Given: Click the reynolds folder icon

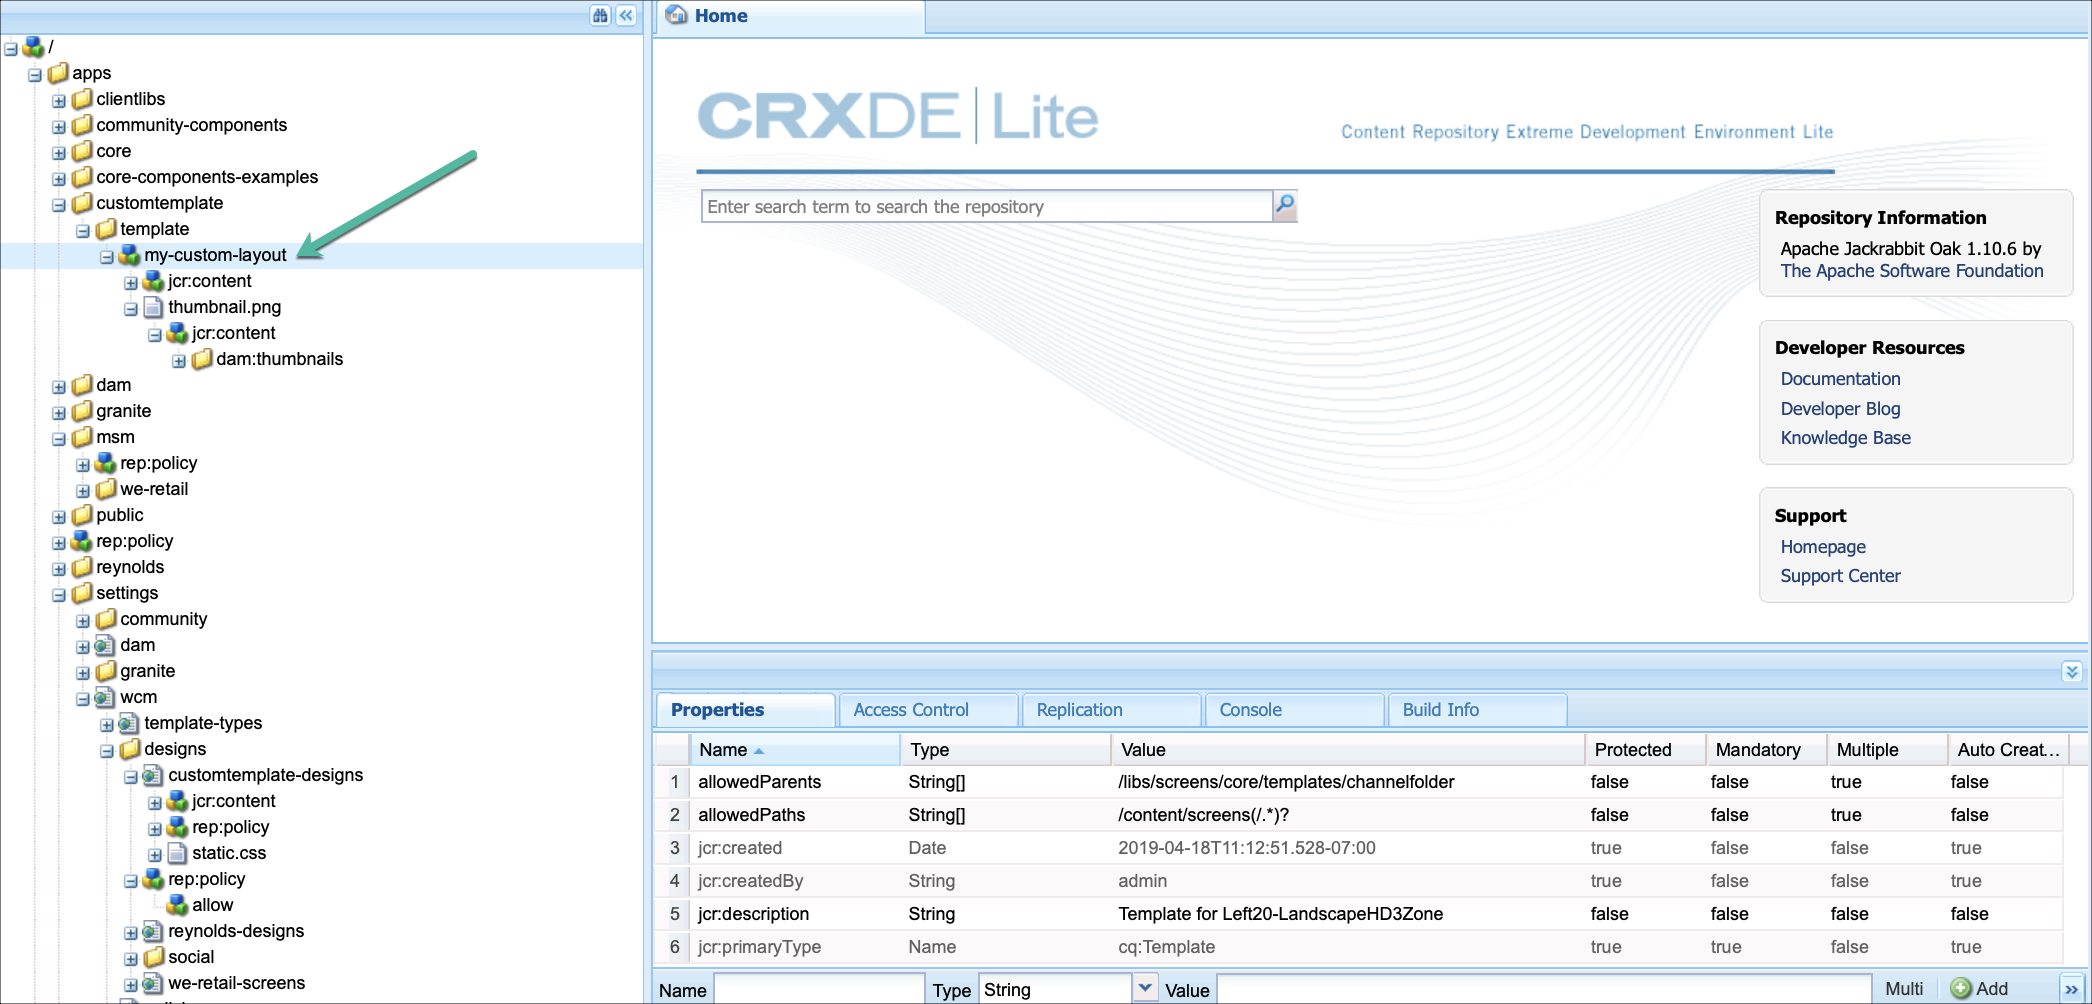Looking at the screenshot, I should pyautogui.click(x=82, y=567).
